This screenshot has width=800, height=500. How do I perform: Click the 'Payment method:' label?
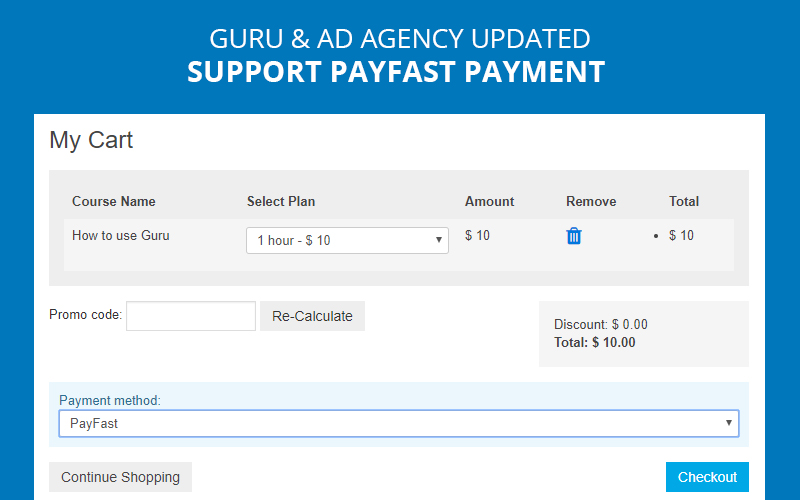point(110,400)
